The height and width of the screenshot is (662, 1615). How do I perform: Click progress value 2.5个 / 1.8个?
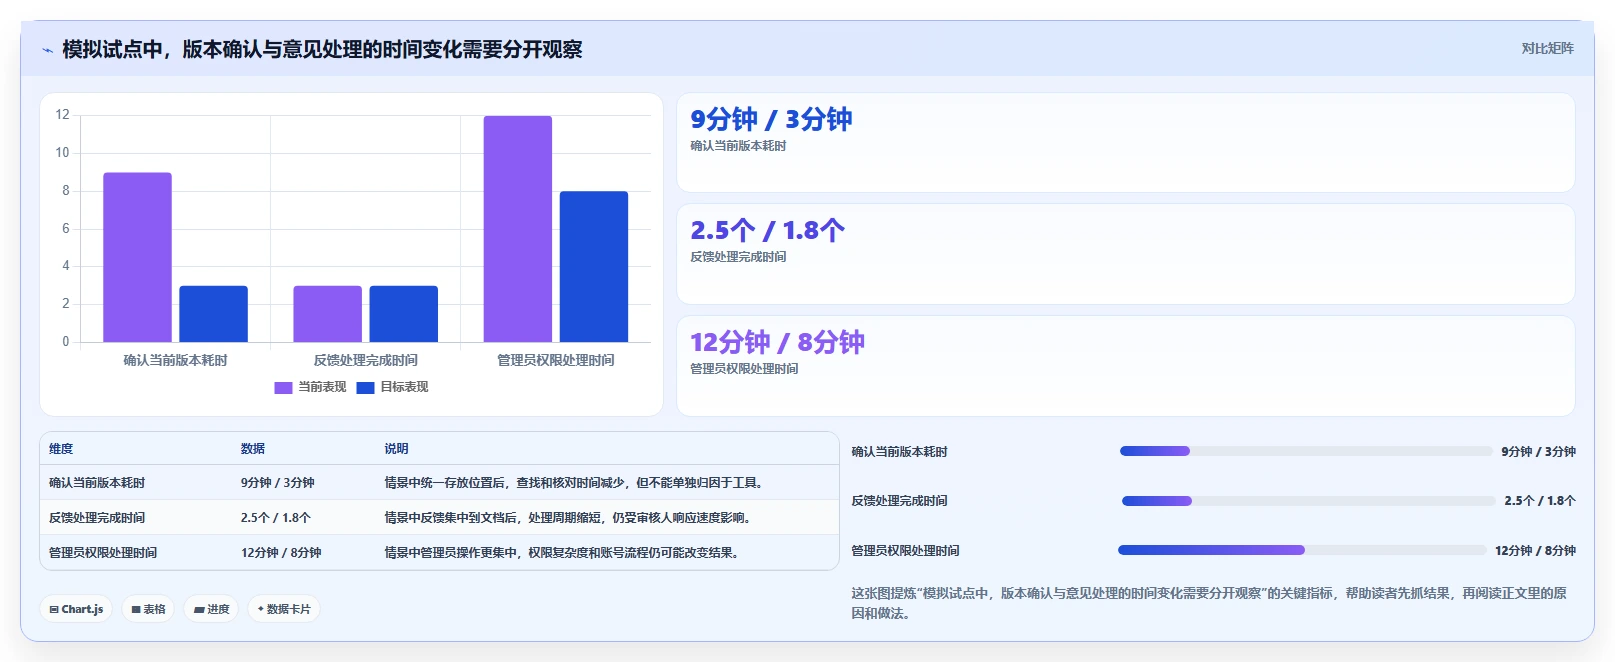tap(1540, 501)
